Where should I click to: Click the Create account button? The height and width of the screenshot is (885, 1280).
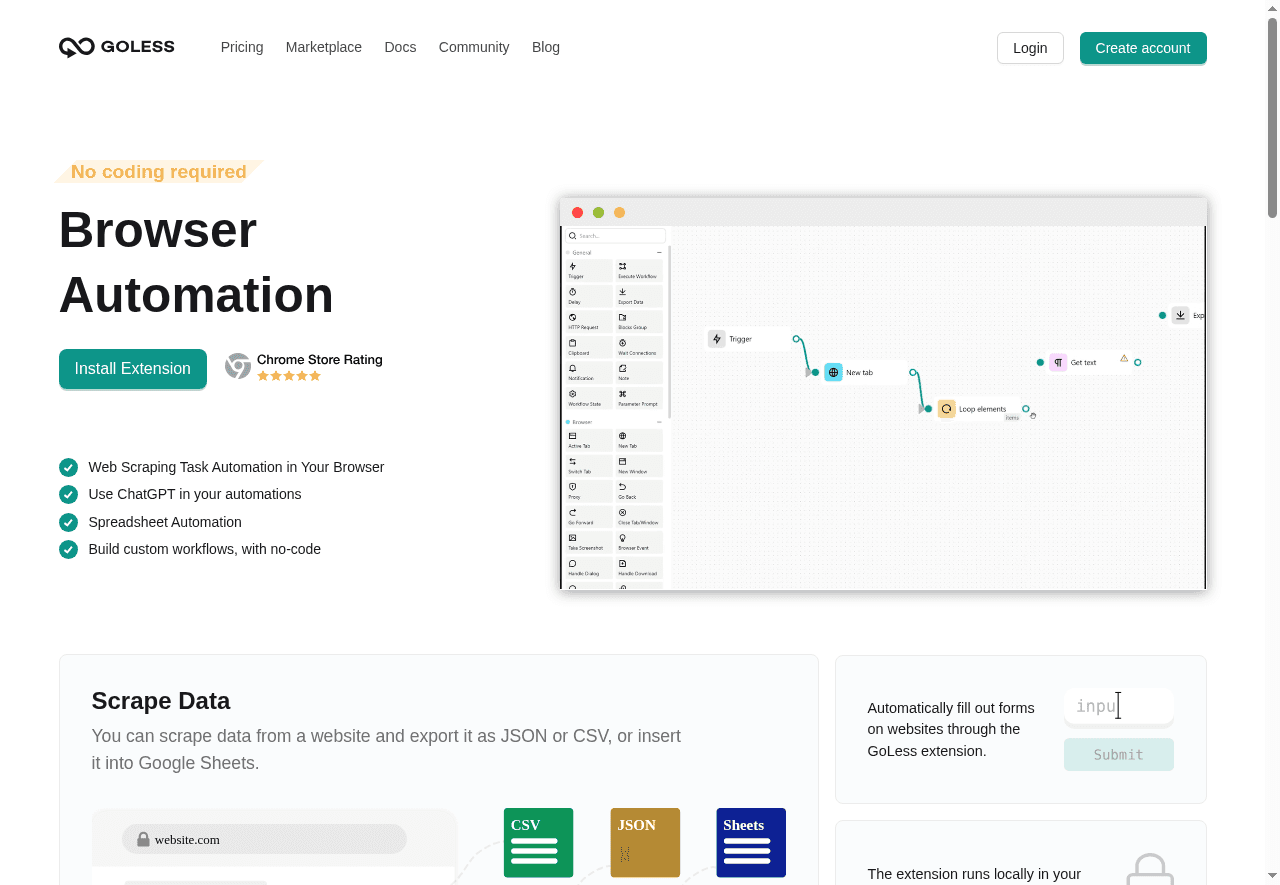coord(1143,48)
